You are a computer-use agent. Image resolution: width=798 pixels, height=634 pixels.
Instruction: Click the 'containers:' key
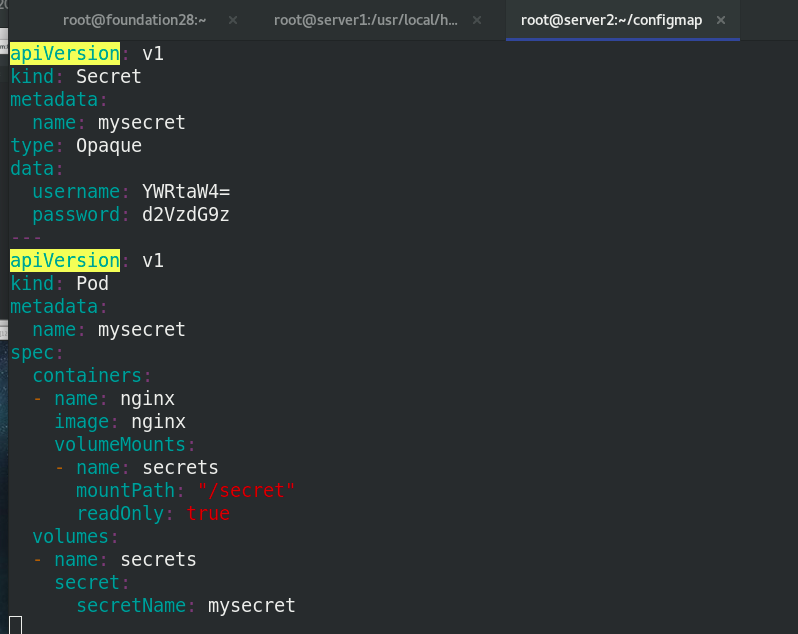pos(92,376)
